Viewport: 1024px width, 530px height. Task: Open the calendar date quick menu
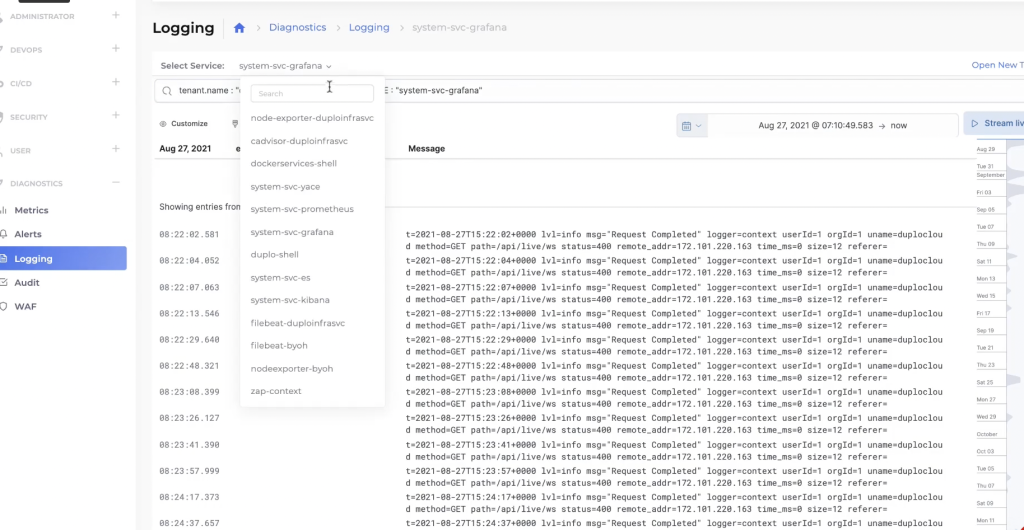(691, 126)
